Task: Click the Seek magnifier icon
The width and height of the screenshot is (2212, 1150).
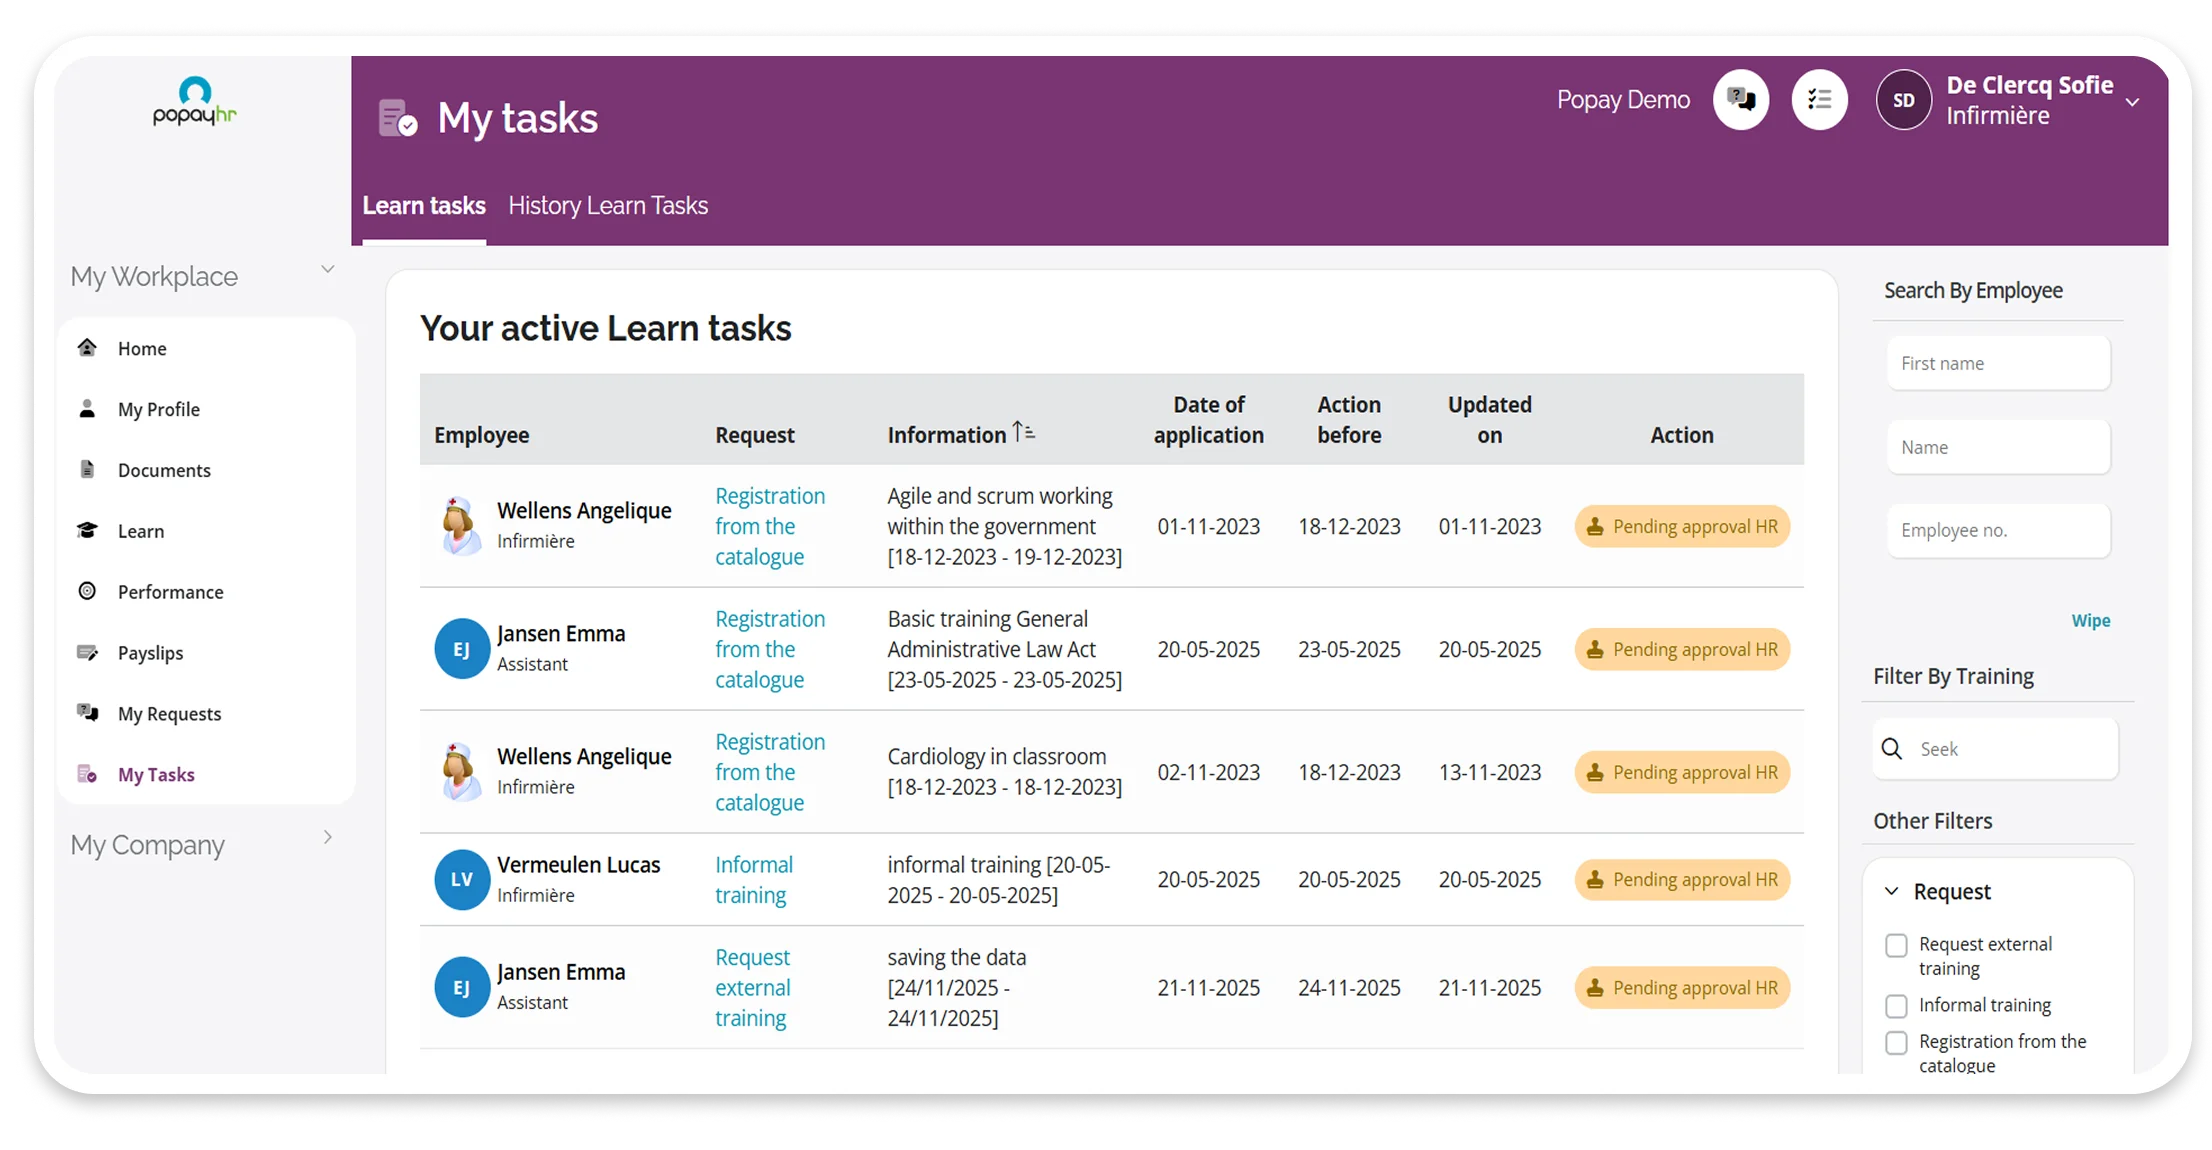Action: click(1892, 749)
